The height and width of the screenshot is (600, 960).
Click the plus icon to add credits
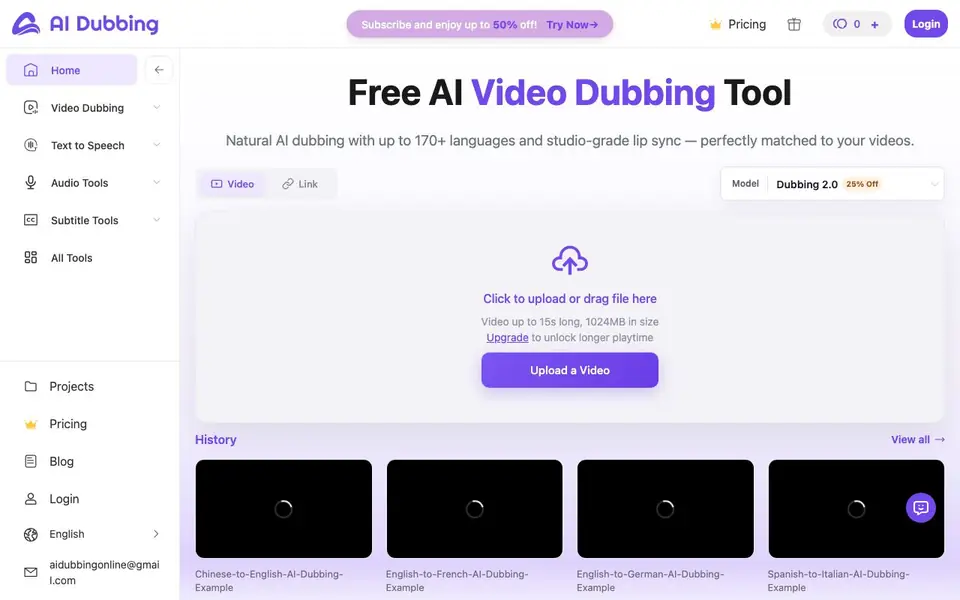(874, 24)
